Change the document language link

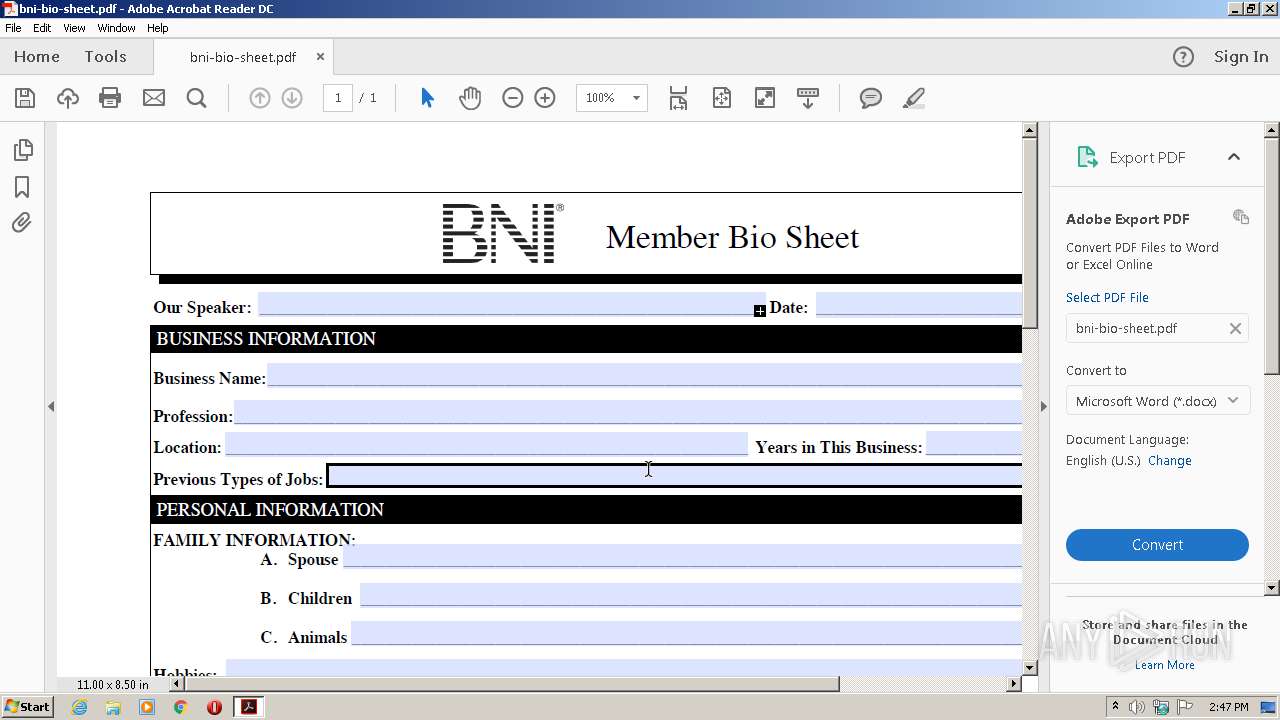point(1169,461)
